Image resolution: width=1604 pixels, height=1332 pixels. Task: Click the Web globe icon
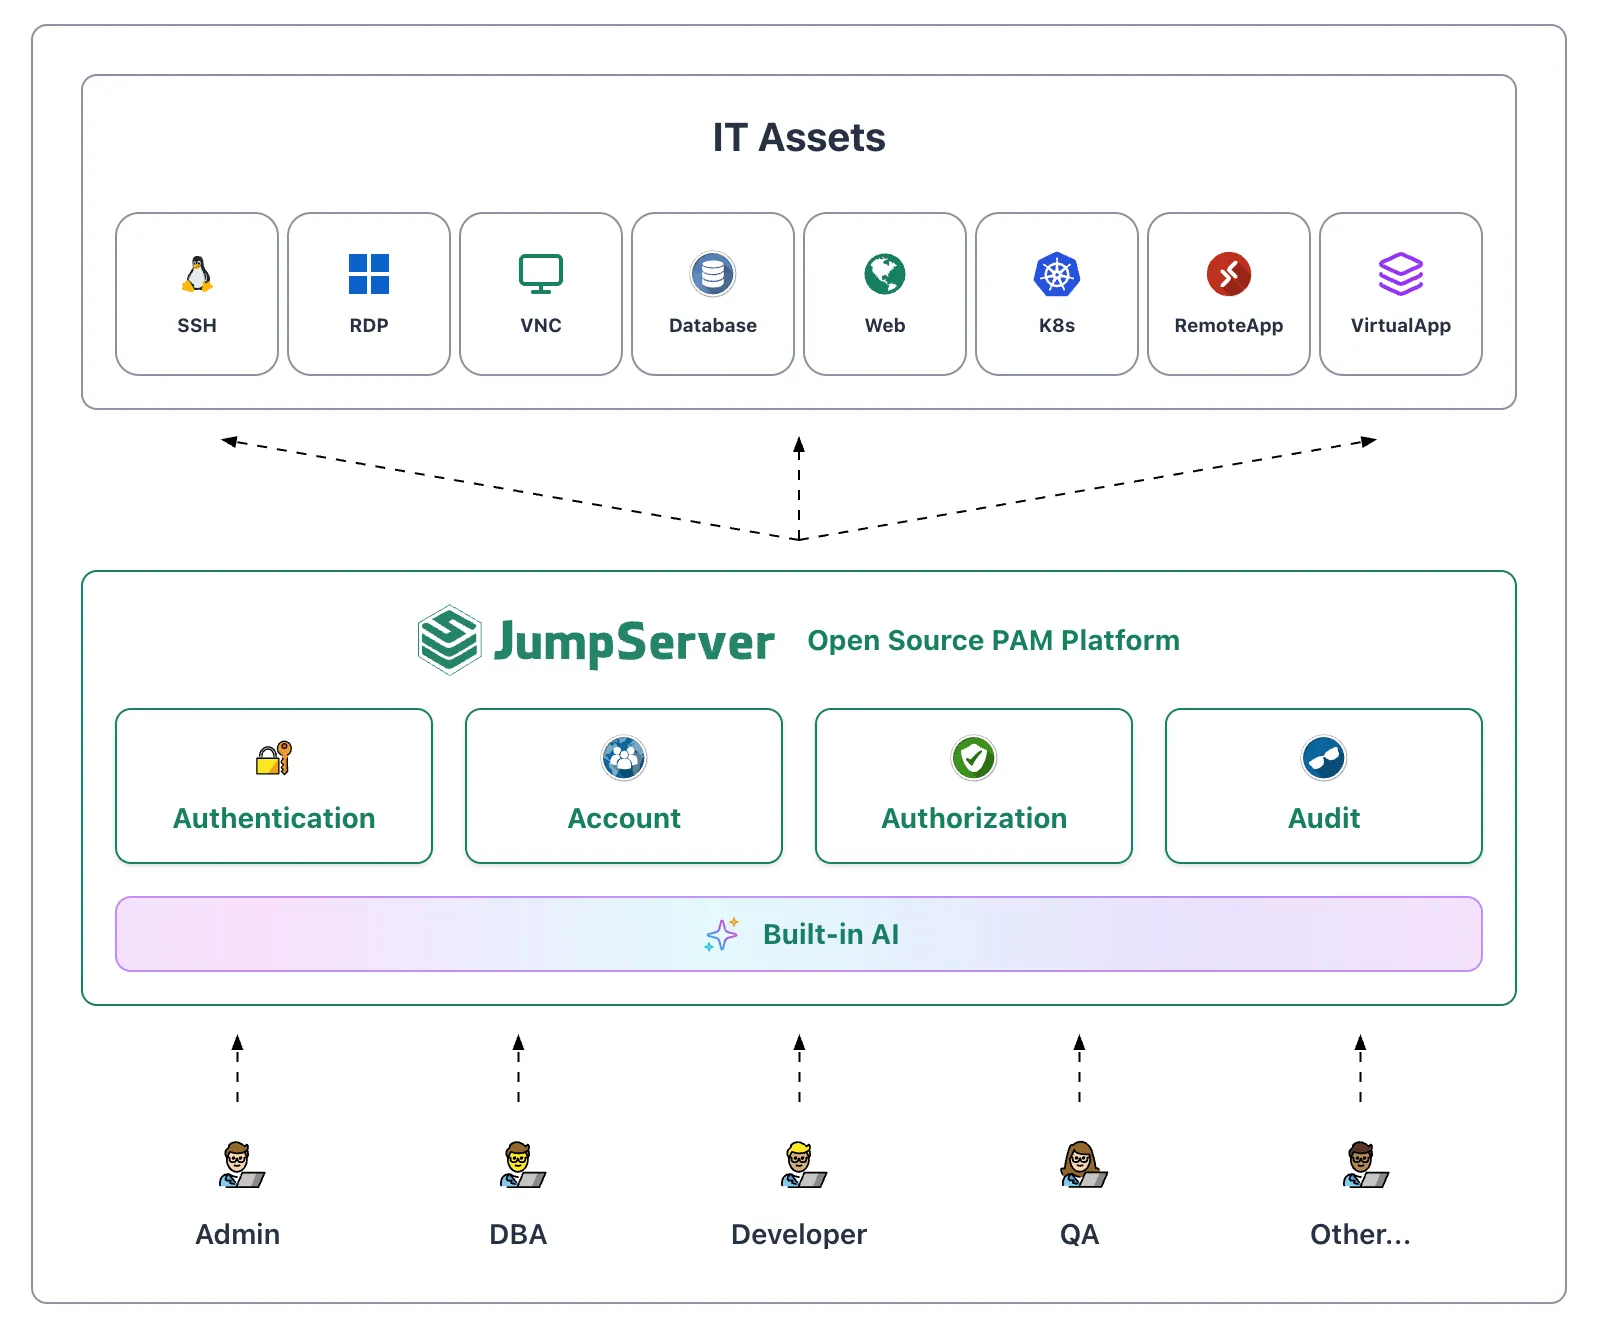tap(885, 274)
